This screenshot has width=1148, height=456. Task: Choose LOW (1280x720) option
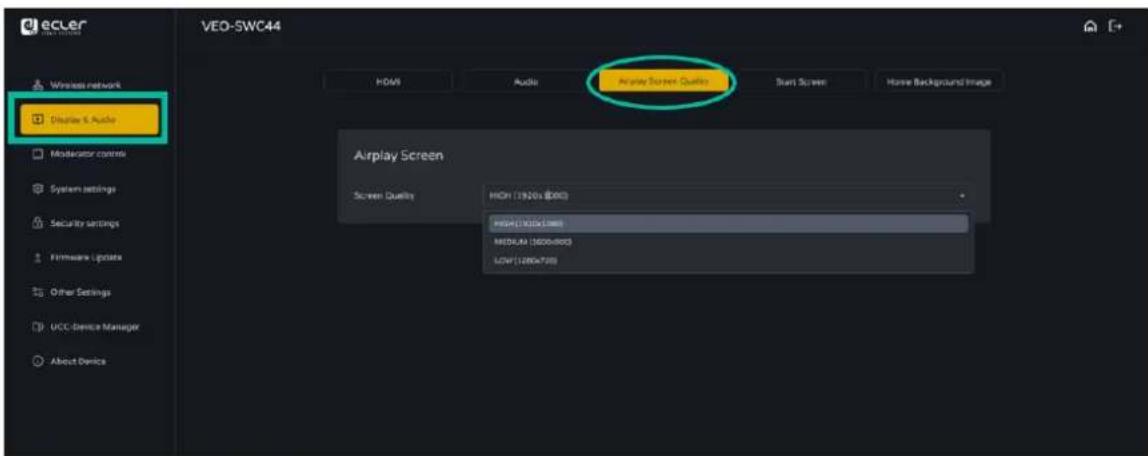pyautogui.click(x=728, y=260)
